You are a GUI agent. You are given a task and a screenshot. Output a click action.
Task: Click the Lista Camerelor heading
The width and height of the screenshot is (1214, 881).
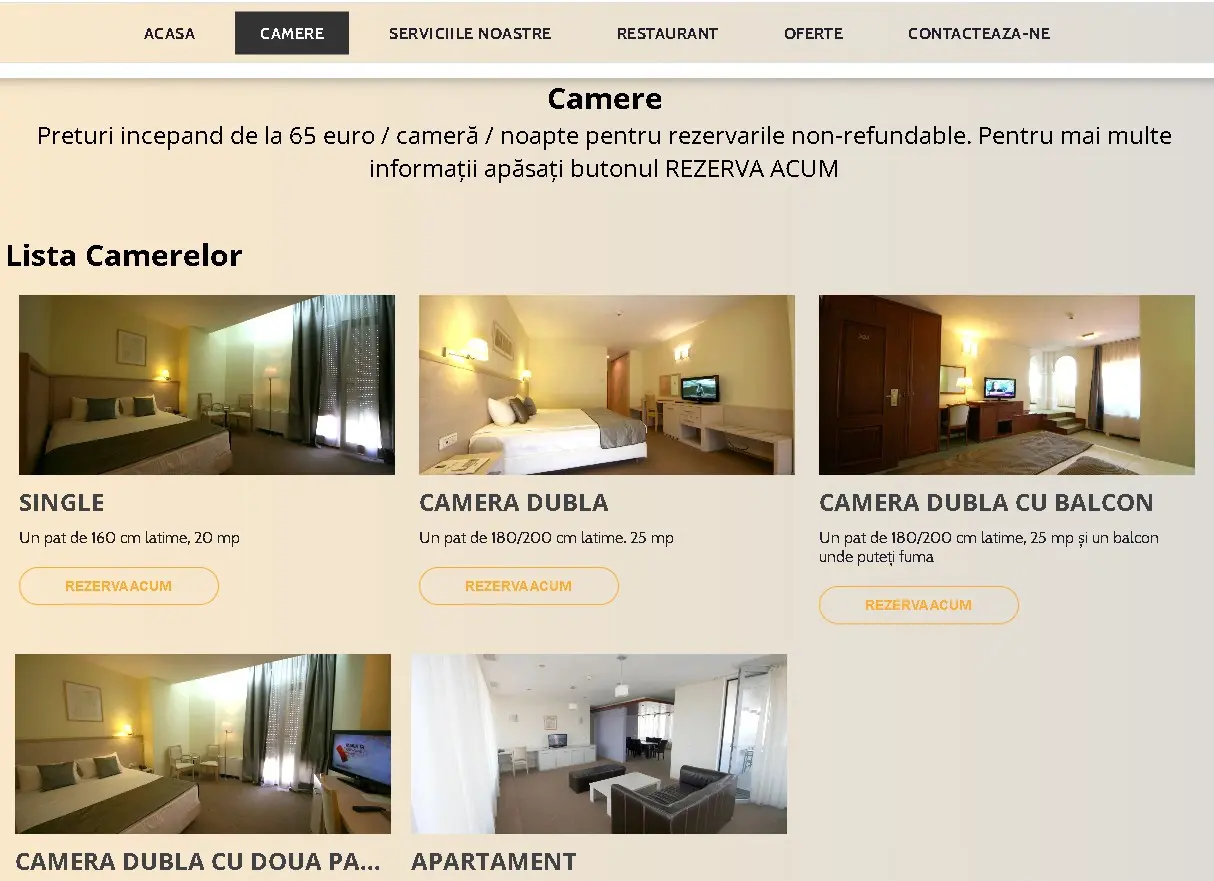124,256
